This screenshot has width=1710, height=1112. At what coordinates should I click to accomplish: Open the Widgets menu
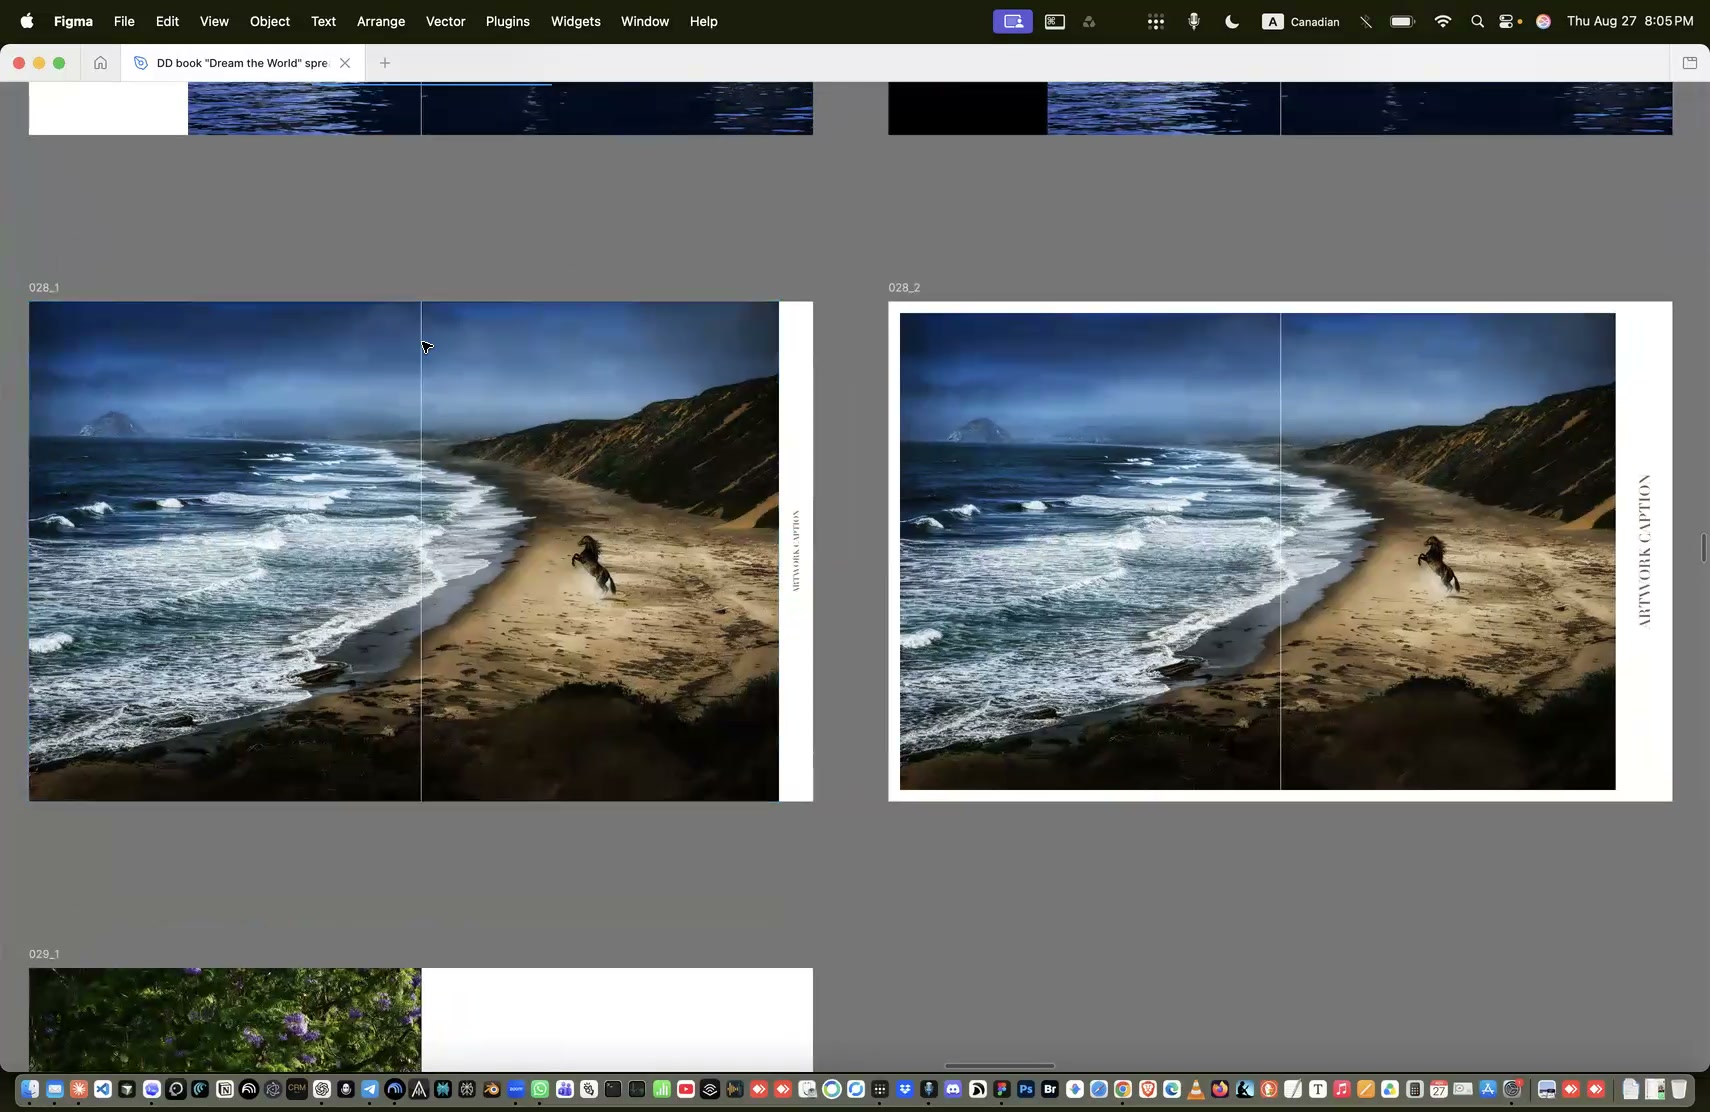576,21
